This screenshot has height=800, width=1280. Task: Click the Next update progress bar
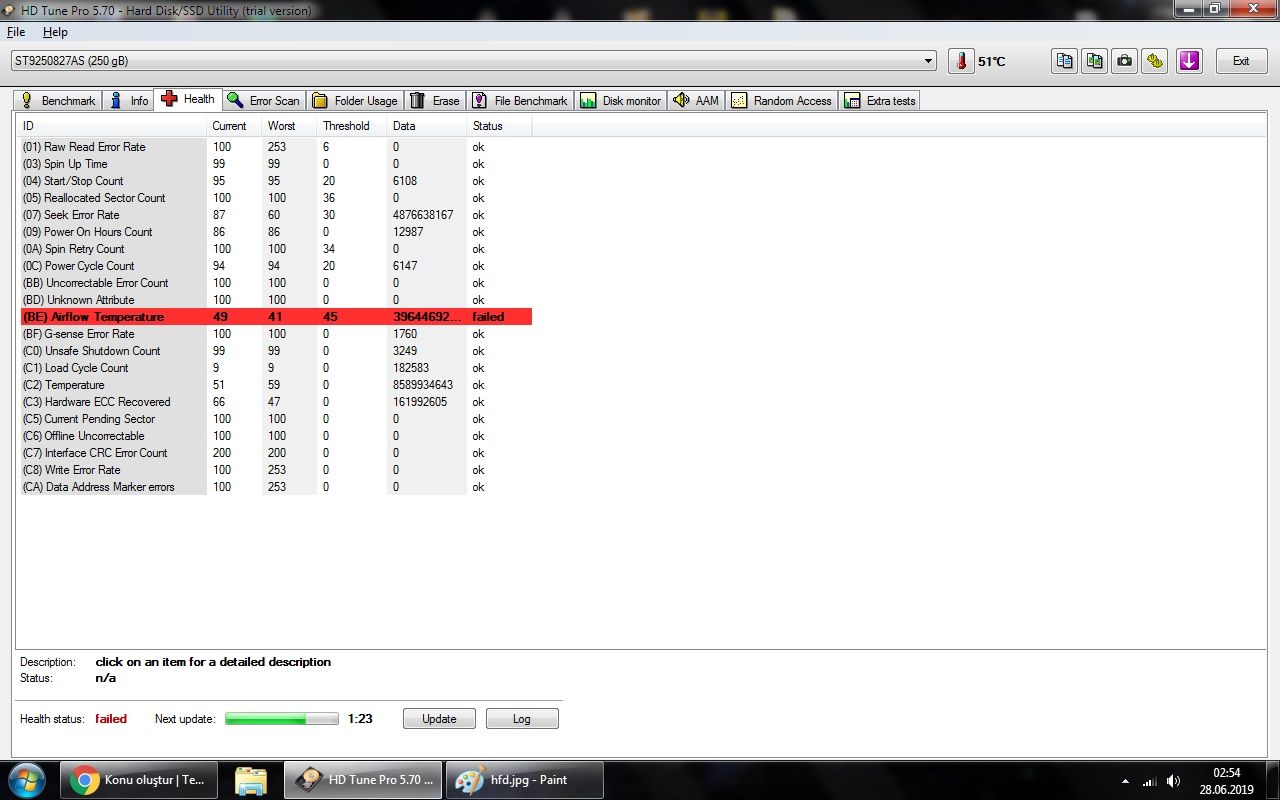click(282, 719)
